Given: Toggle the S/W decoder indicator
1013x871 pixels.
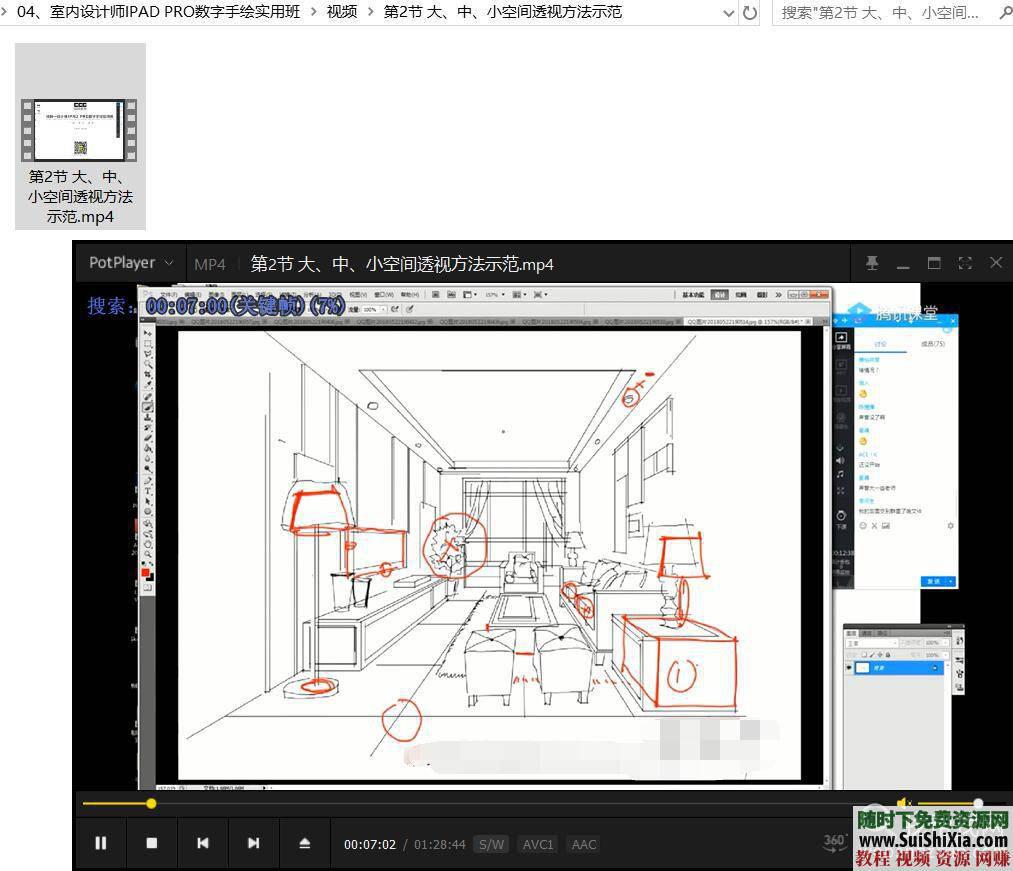Looking at the screenshot, I should (491, 845).
